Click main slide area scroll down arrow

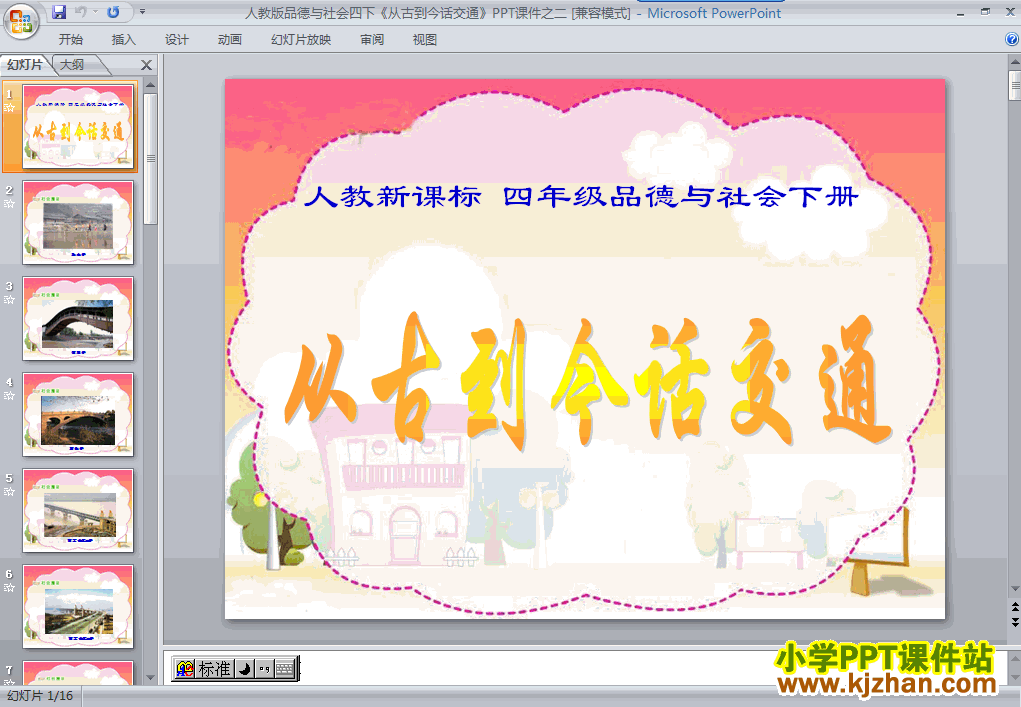[x=1014, y=589]
